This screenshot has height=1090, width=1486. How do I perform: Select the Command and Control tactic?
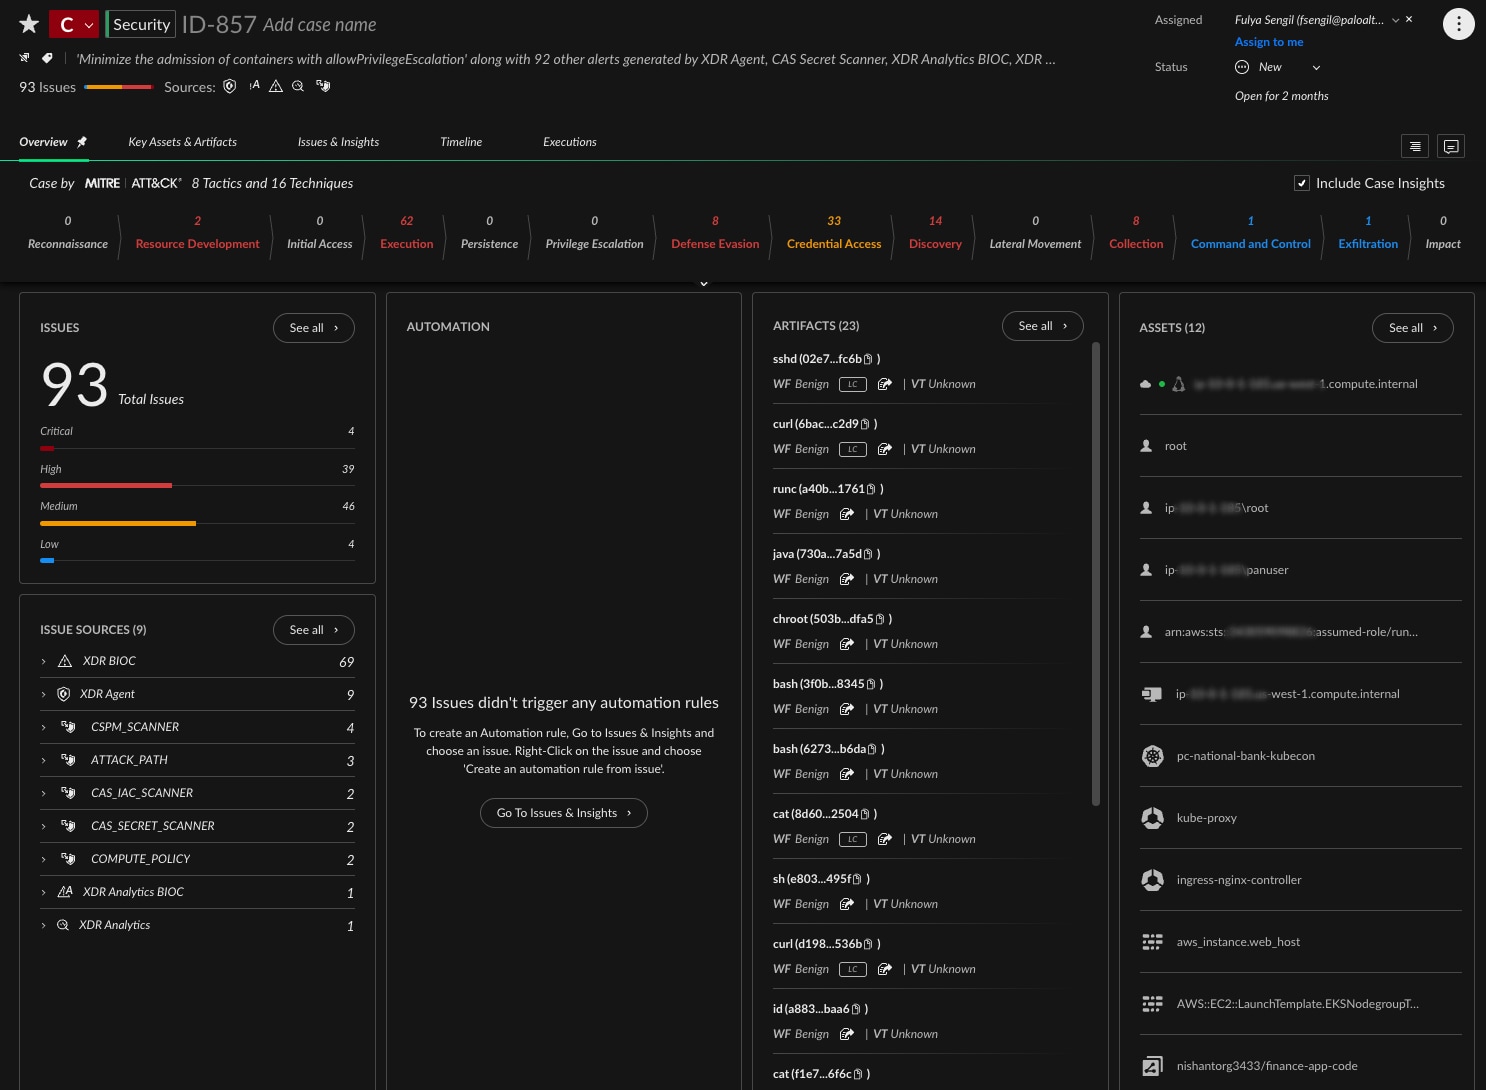pos(1250,233)
